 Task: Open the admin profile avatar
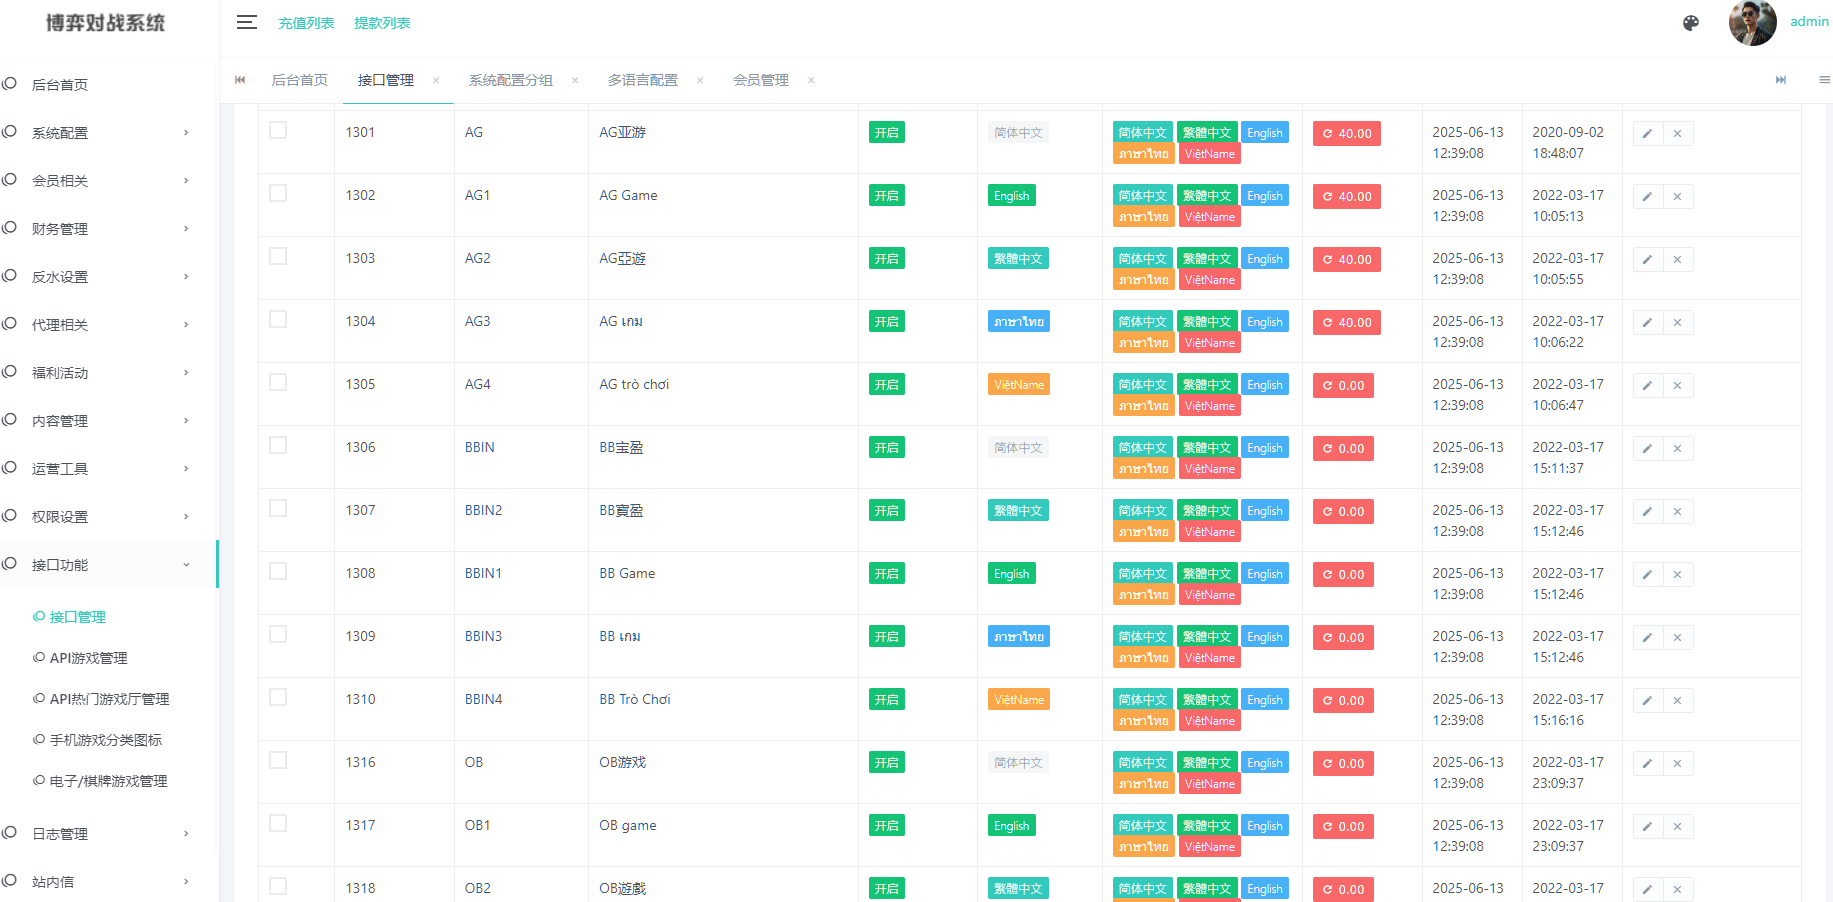point(1752,22)
